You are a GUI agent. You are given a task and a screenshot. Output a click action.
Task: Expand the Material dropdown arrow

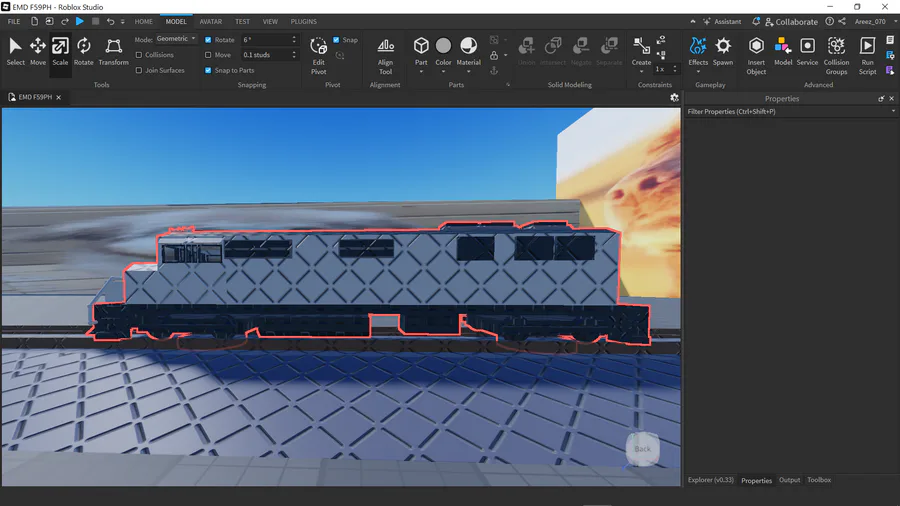pos(468,72)
